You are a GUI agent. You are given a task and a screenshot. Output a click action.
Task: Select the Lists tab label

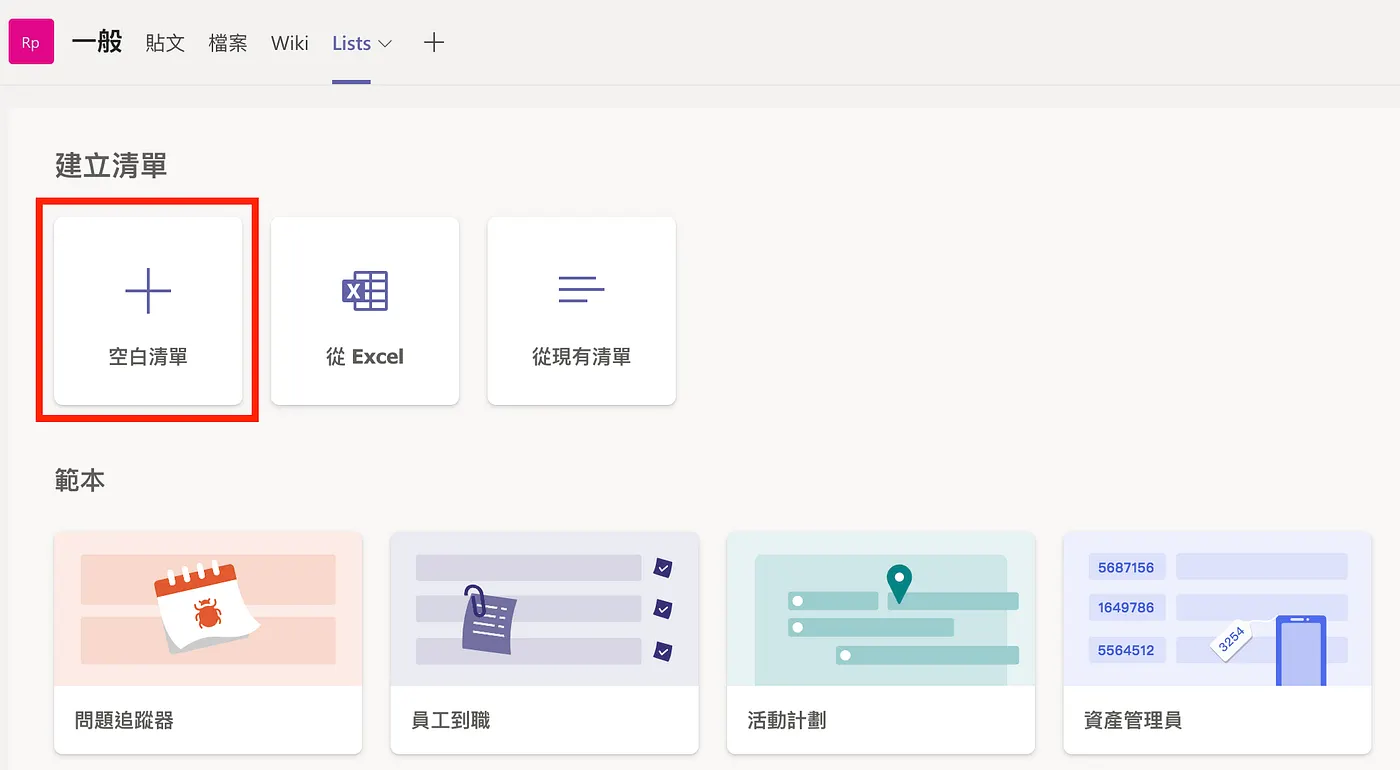(x=351, y=43)
